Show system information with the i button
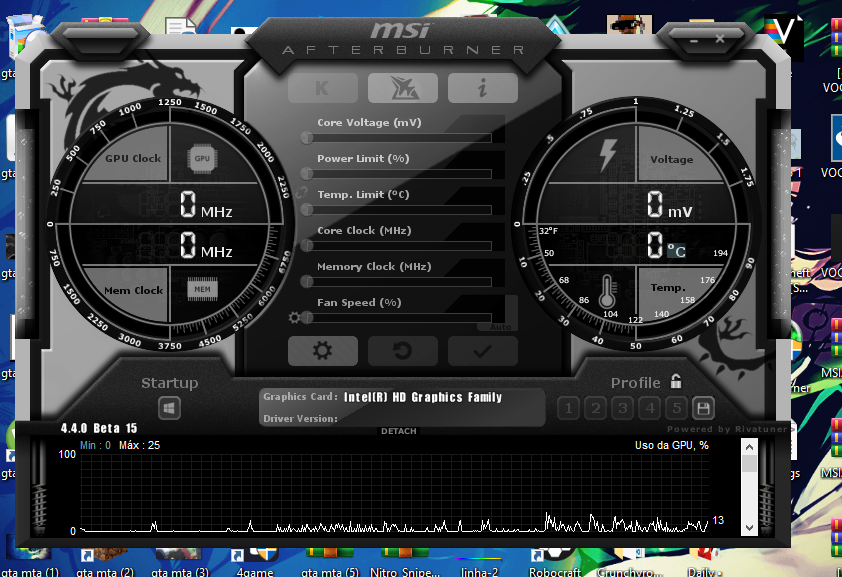 coord(483,87)
